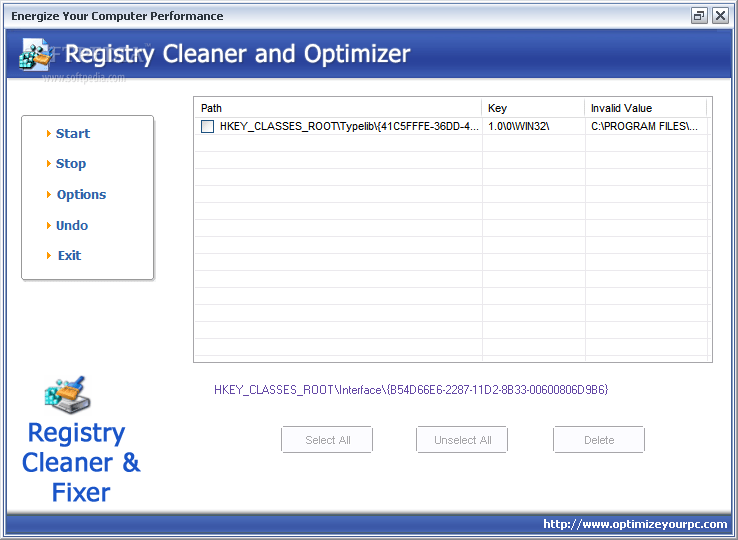Click the HKEY_CLASSES_ROOT\Typelib path text

pyautogui.click(x=349, y=126)
